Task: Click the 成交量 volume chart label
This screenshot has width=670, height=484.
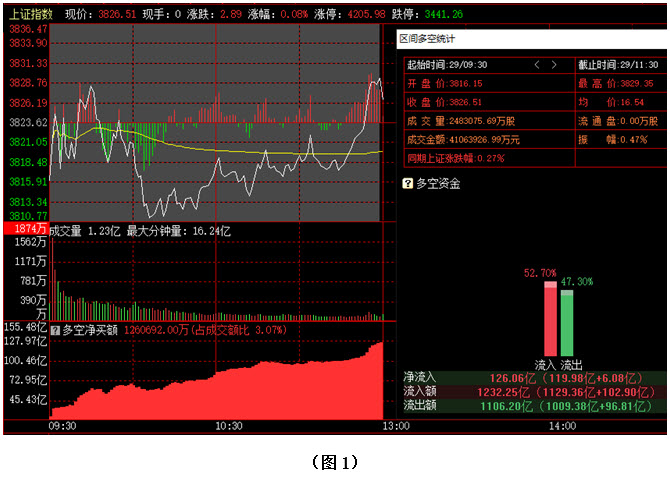Action: click(x=65, y=231)
